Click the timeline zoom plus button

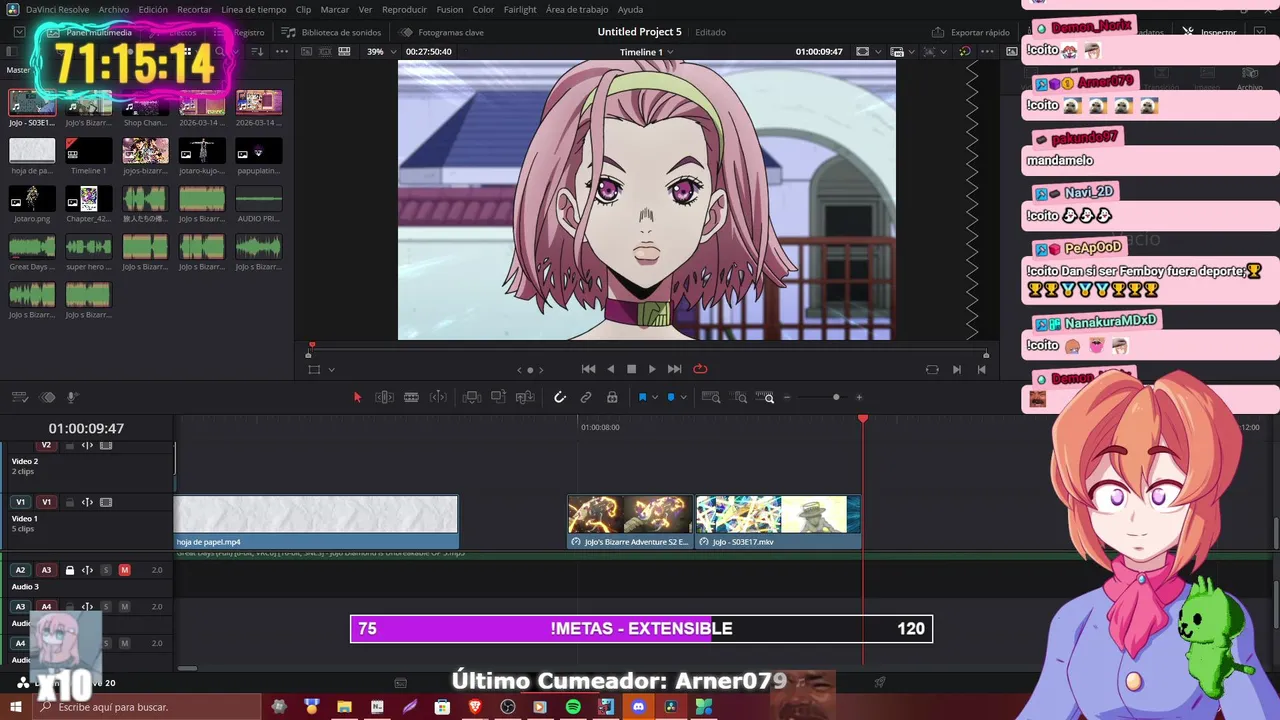pyautogui.click(x=859, y=397)
